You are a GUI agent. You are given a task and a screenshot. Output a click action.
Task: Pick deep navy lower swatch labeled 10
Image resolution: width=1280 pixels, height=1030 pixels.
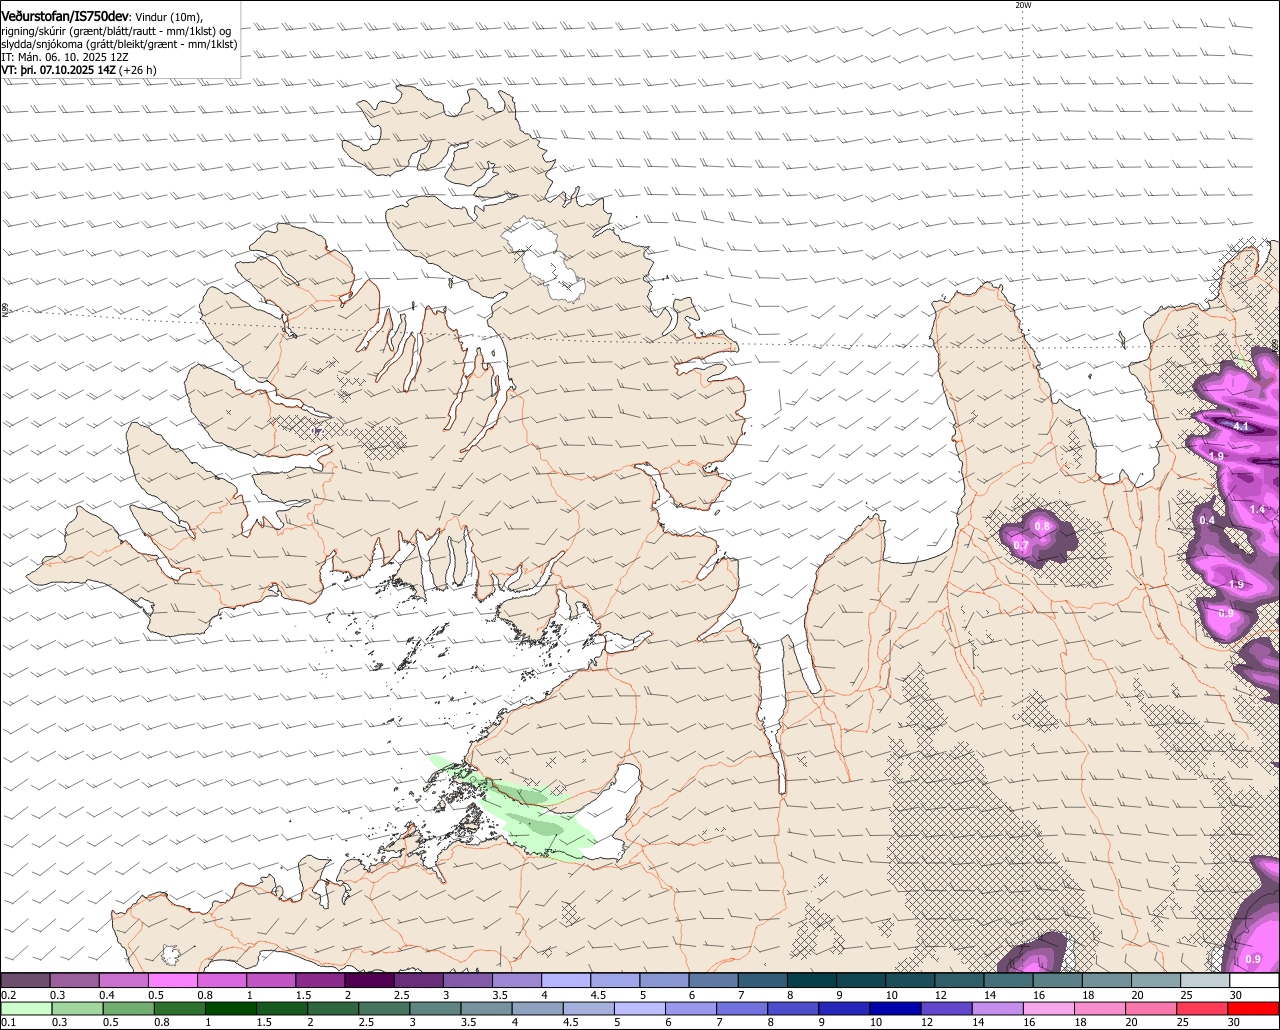894,1008
